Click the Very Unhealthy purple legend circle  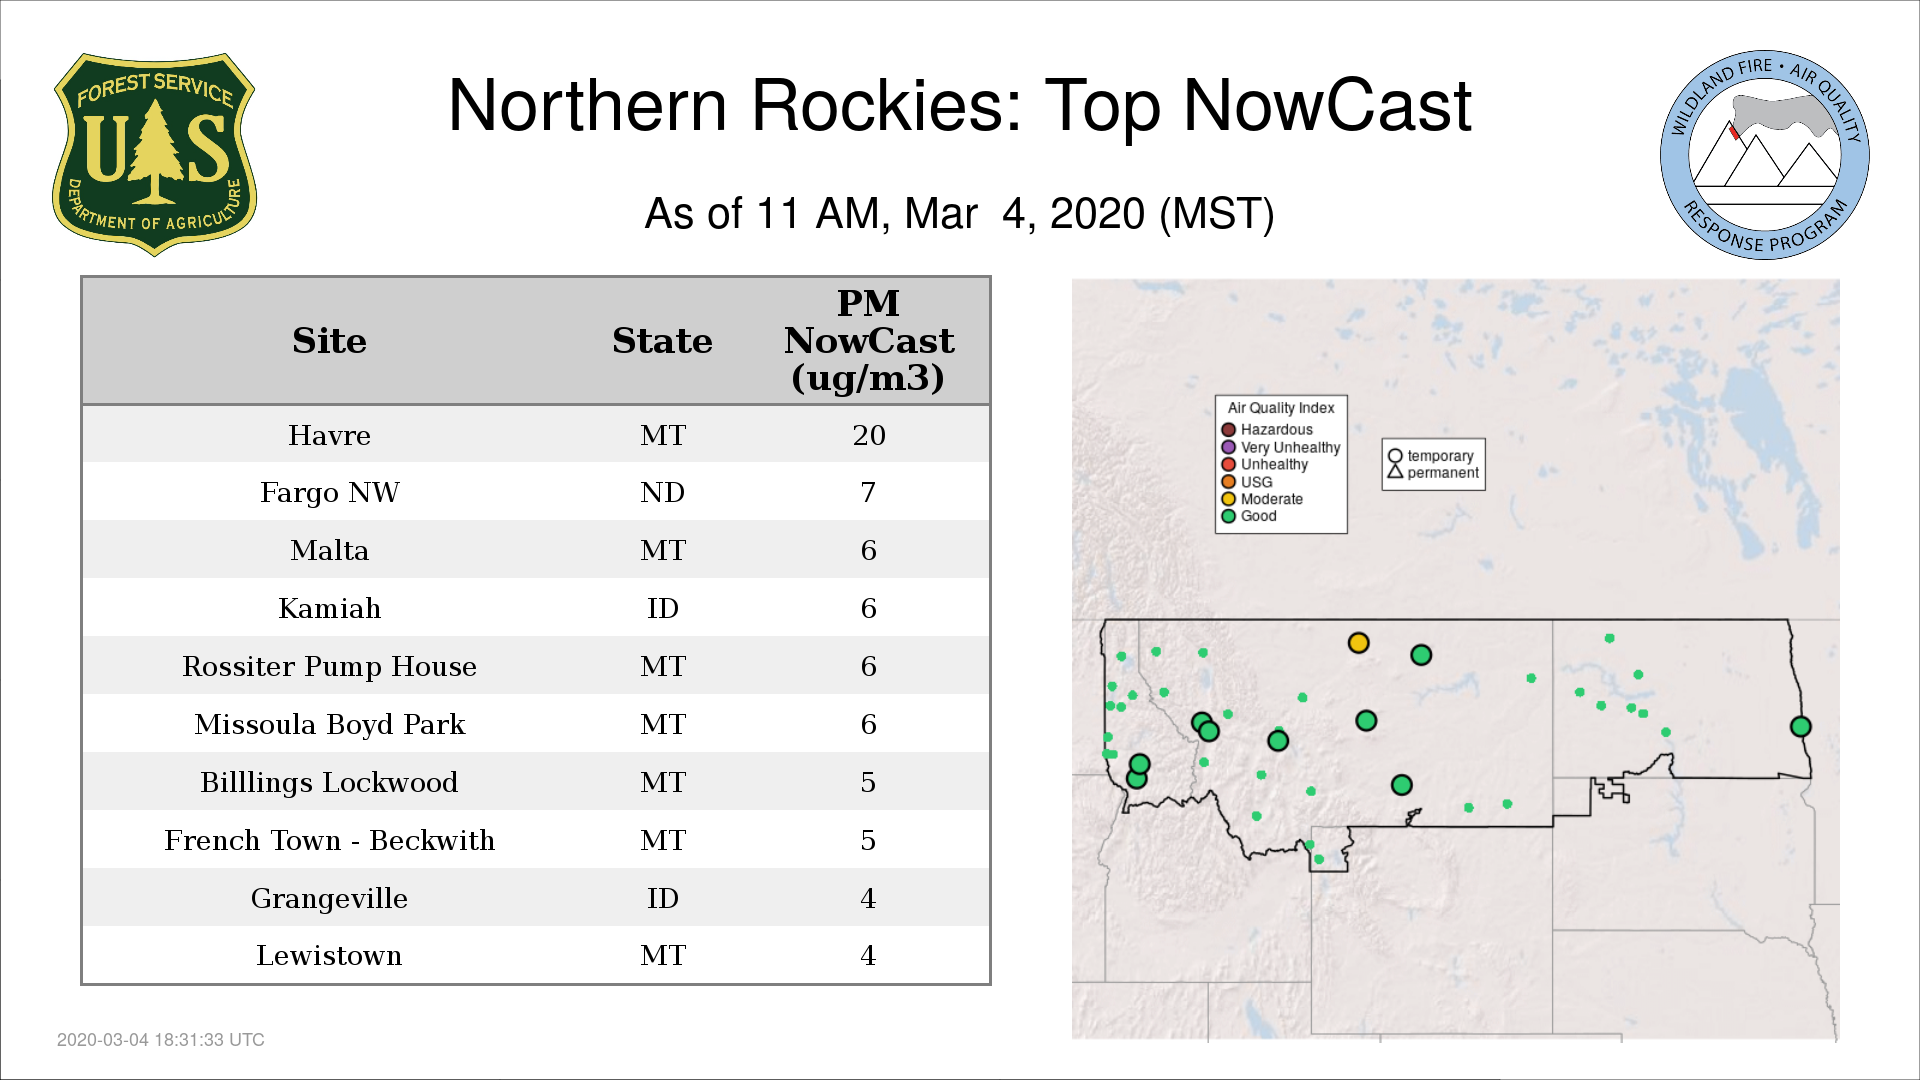coord(1229,447)
